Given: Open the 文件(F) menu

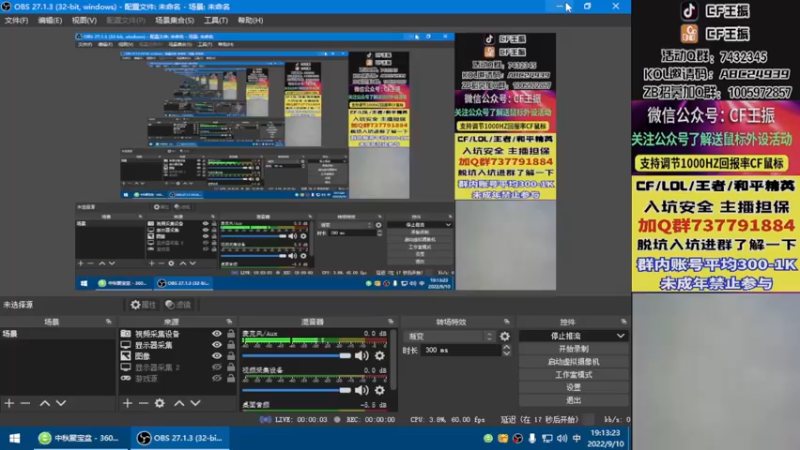Looking at the screenshot, I should tap(16, 20).
